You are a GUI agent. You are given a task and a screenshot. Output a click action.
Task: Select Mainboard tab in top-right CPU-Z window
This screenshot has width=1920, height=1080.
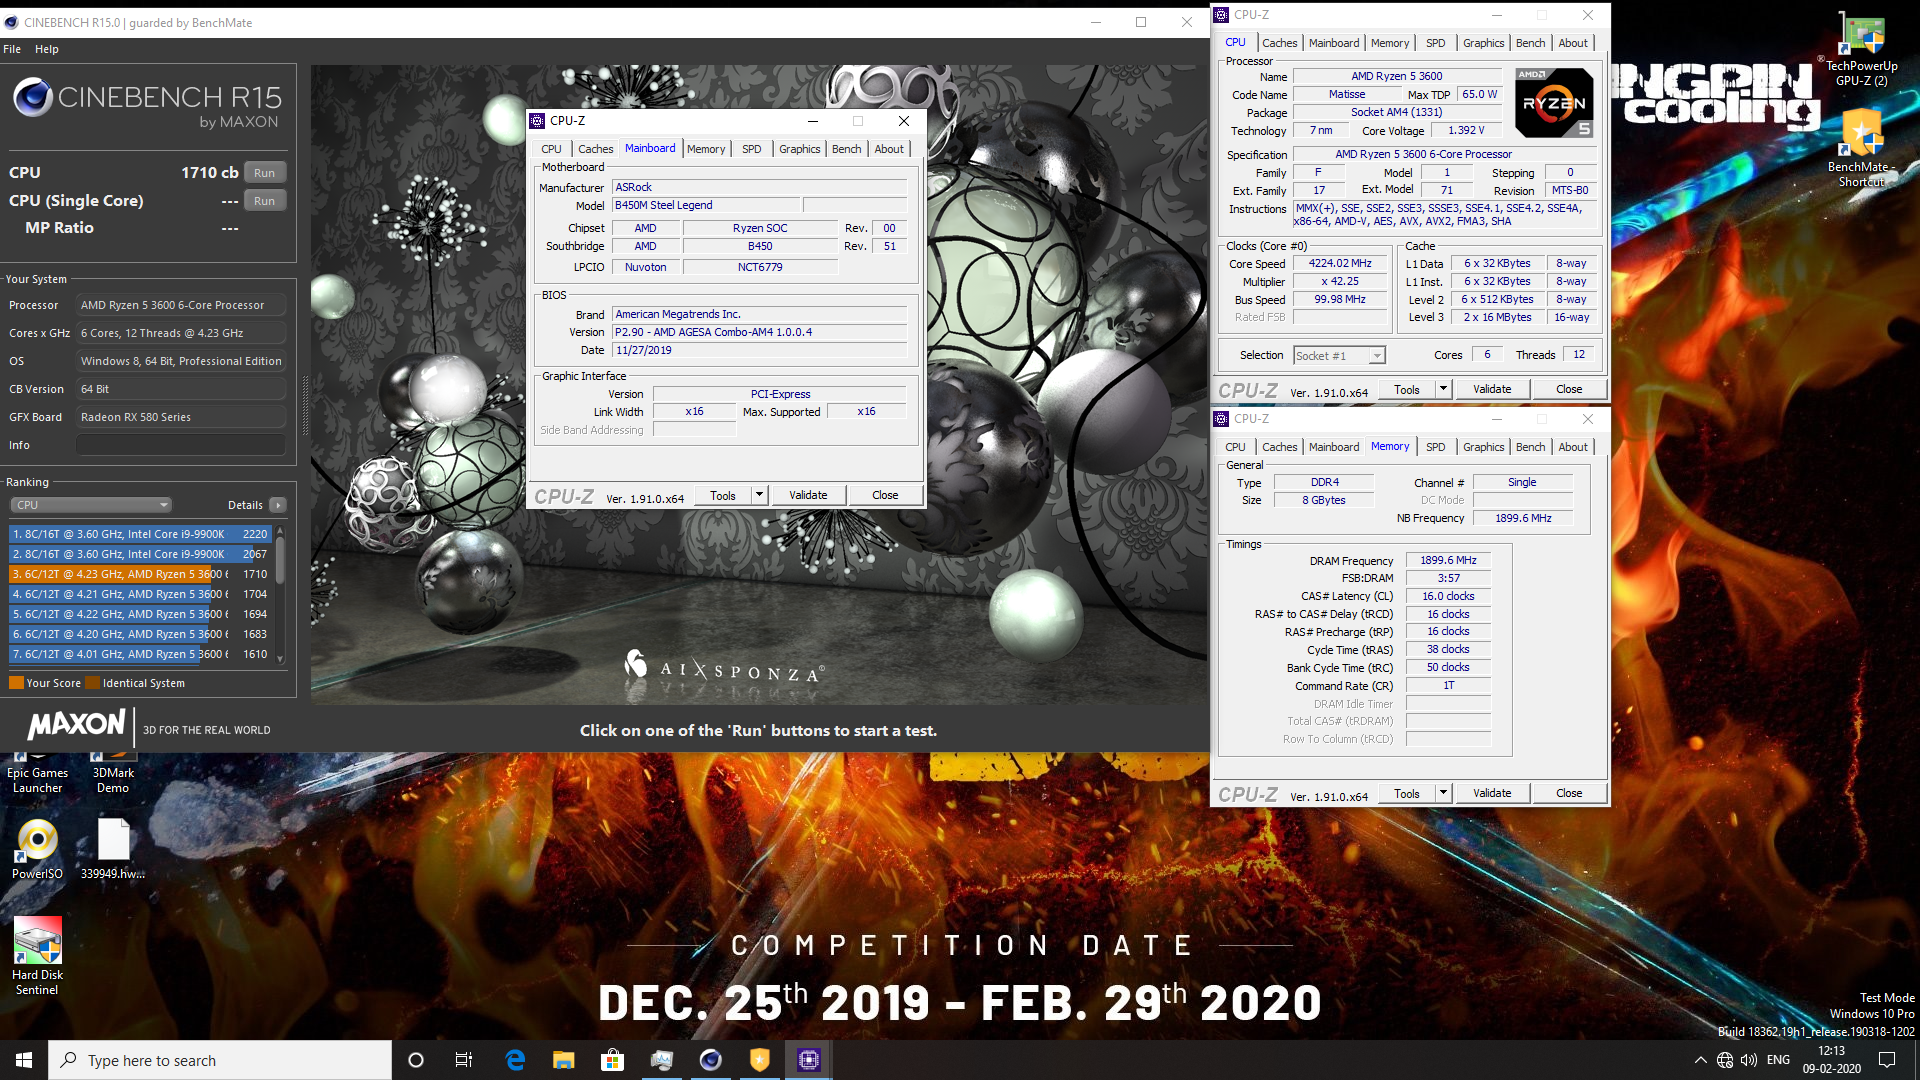point(1334,43)
